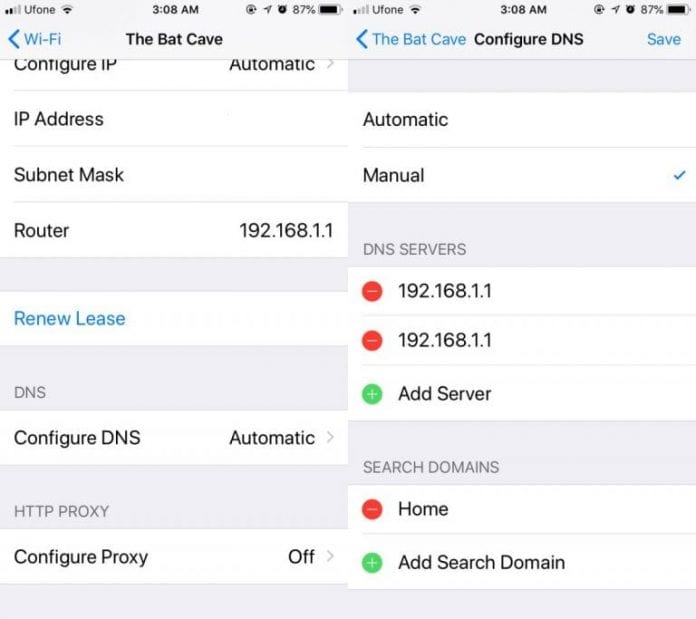The height and width of the screenshot is (619, 696).
Task: Go back using the Wi-Fi back arrow
Action: tap(14, 39)
